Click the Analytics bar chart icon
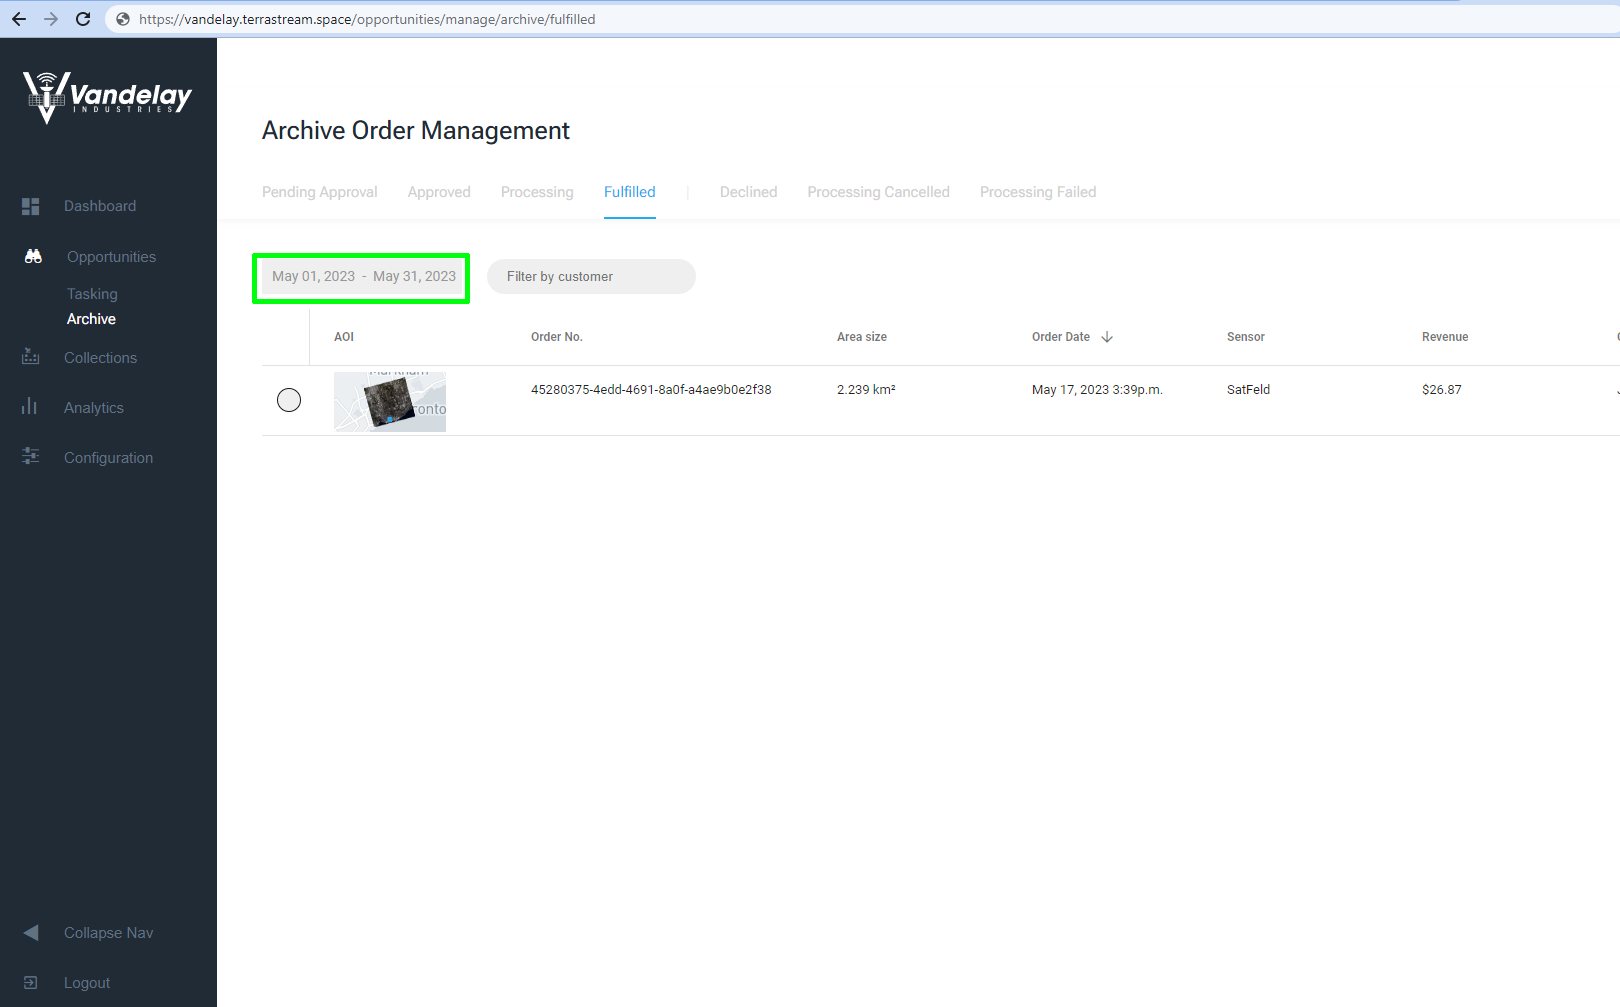The image size is (1620, 1007). (29, 406)
